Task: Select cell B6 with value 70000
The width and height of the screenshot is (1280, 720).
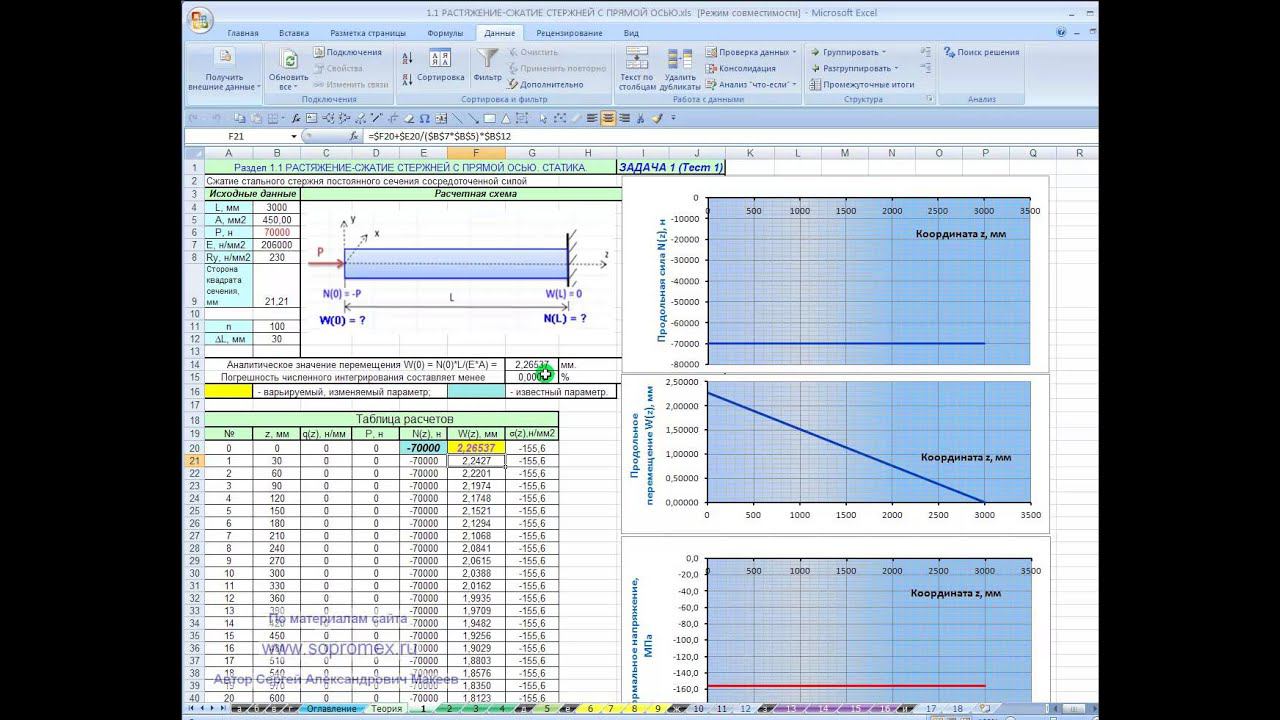Action: tap(277, 232)
